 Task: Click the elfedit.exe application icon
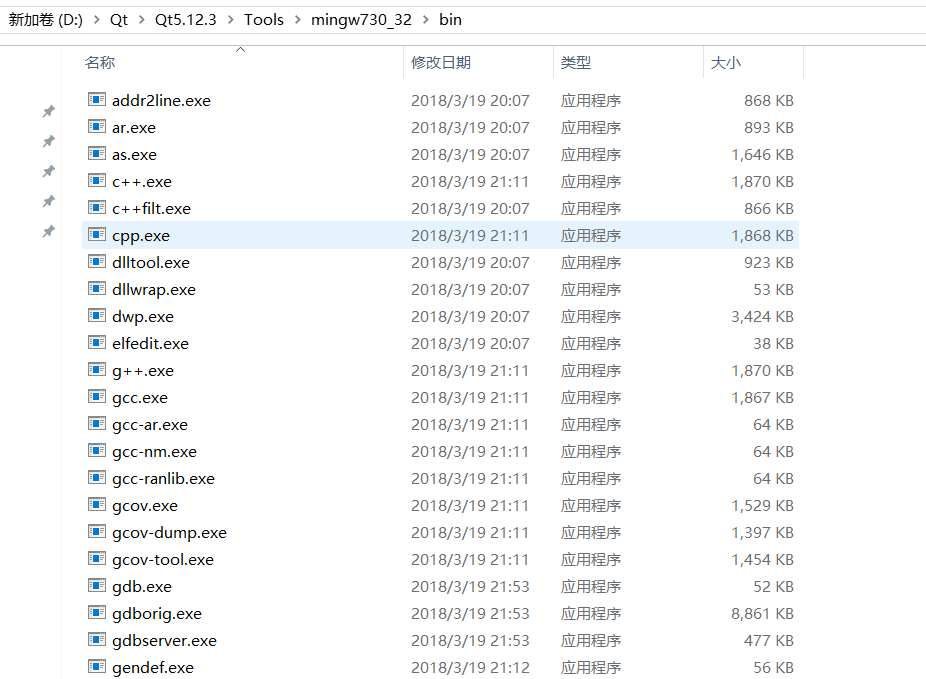97,343
